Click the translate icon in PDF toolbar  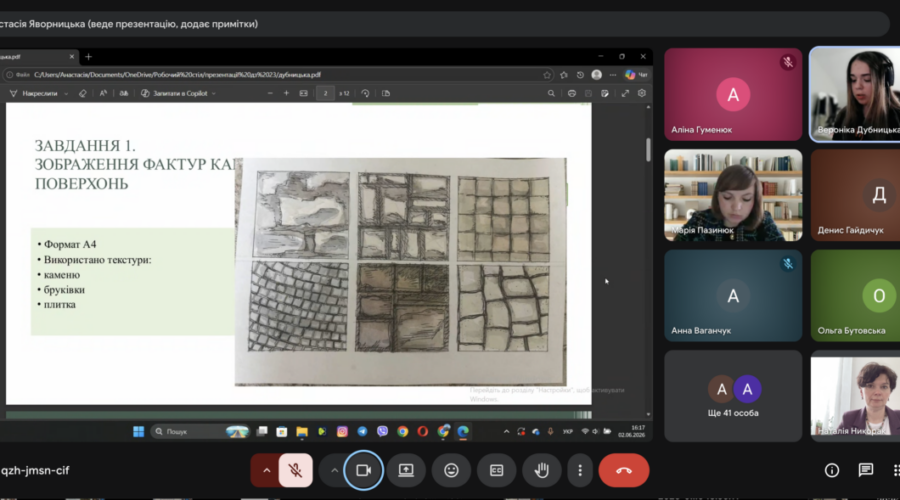[123, 93]
